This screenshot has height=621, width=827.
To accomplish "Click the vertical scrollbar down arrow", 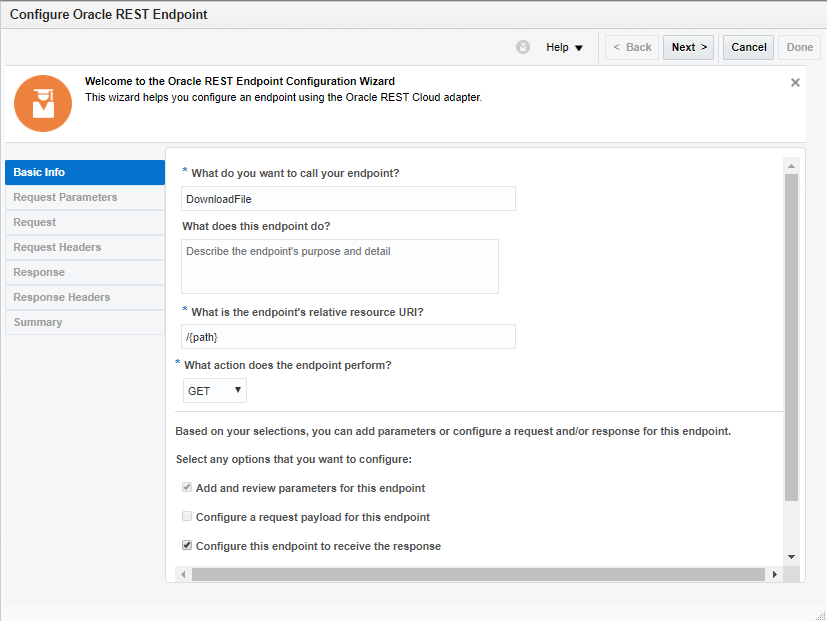I will 791,556.
